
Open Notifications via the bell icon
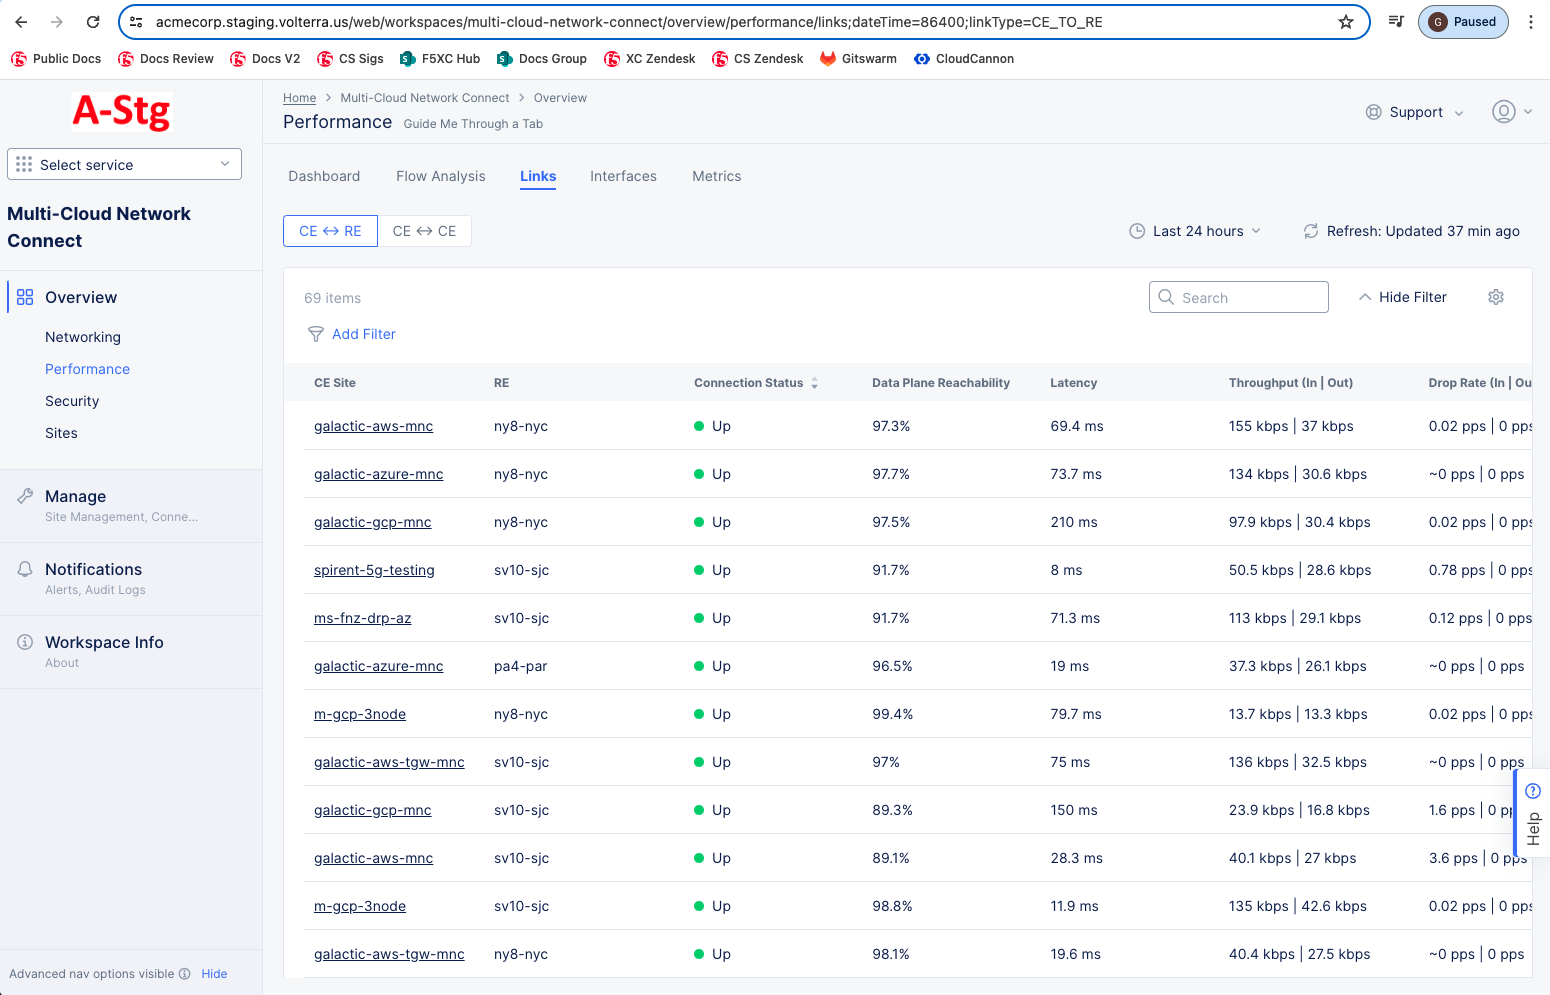tap(24, 568)
